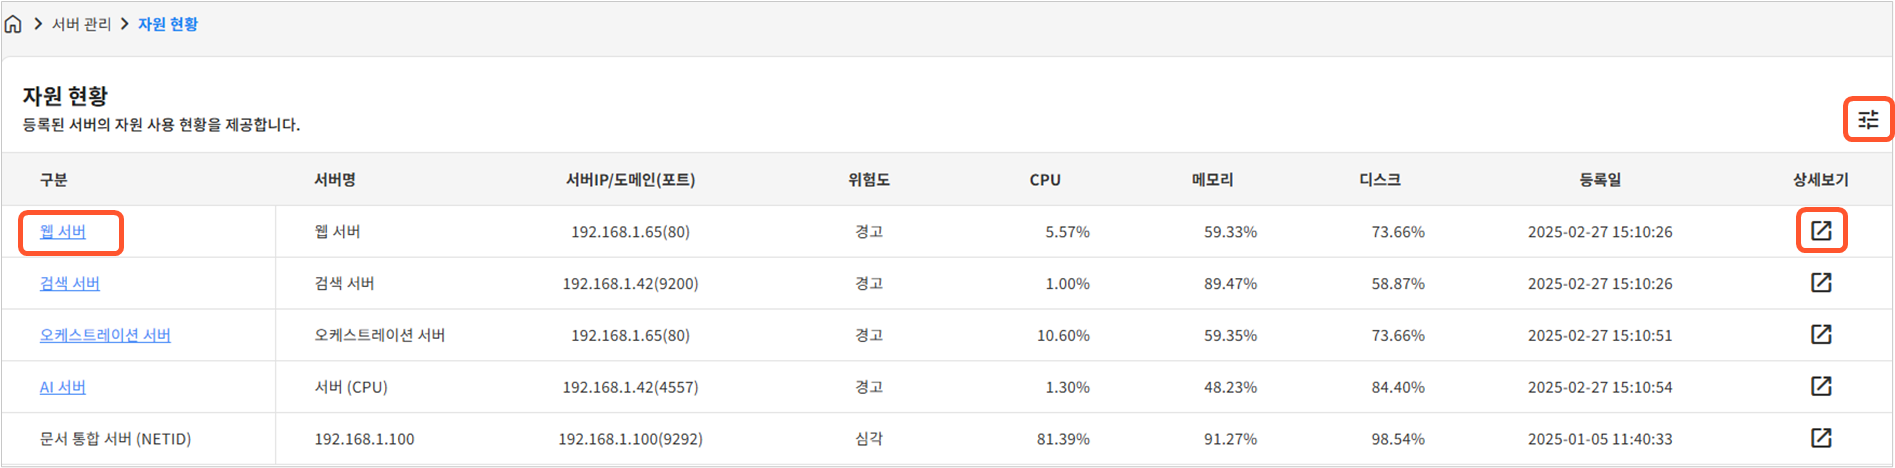1895x468 pixels.
Task: Click the 위험도 column header
Action: [x=868, y=180]
